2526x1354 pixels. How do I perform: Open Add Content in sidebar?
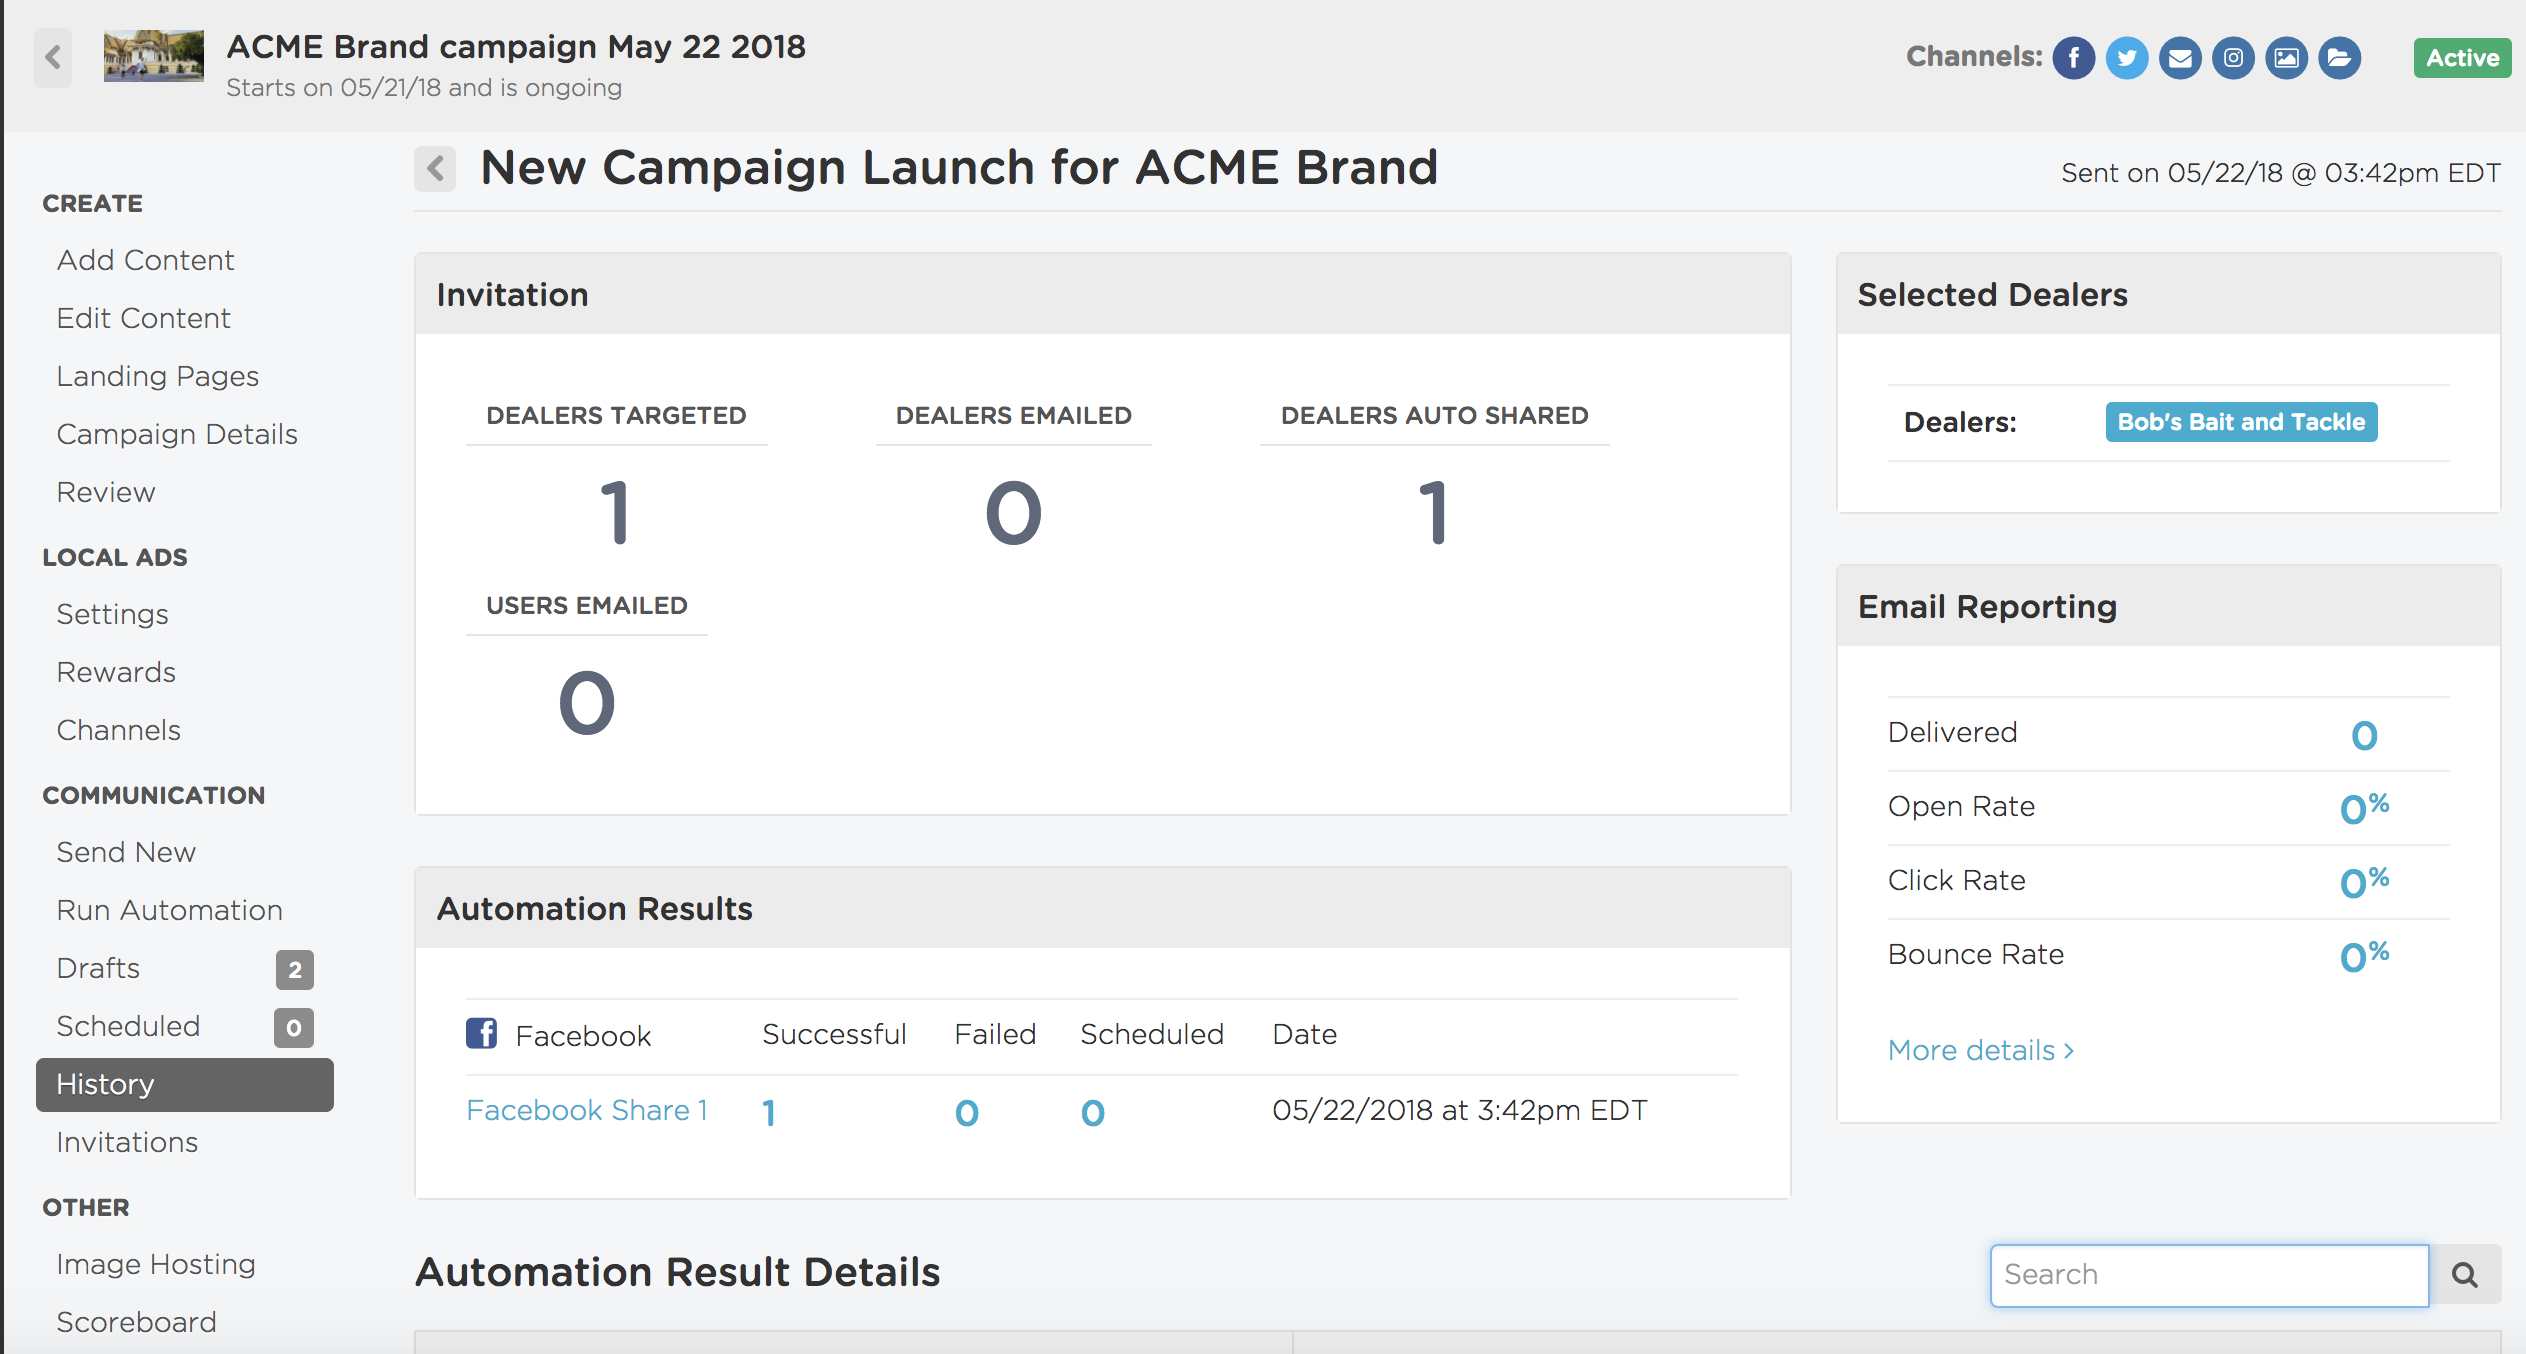tap(145, 260)
